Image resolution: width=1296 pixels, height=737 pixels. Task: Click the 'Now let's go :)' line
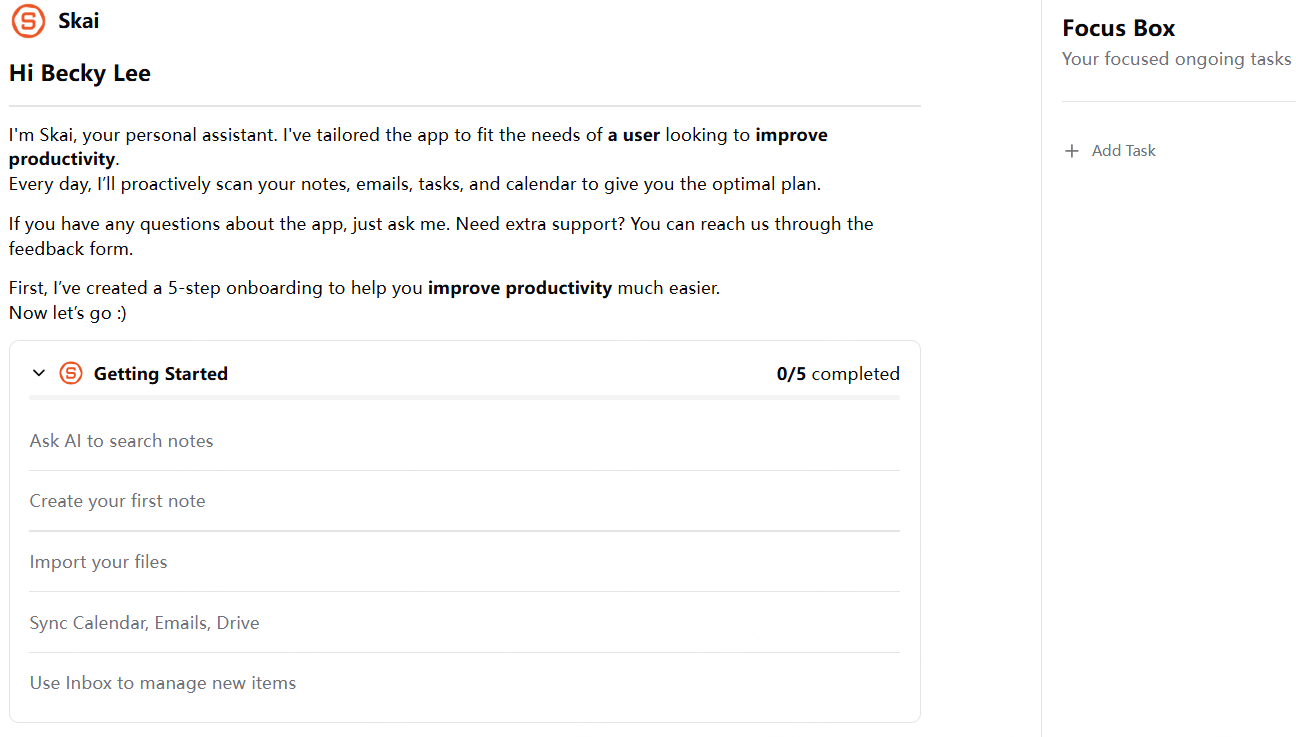pyautogui.click(x=68, y=313)
